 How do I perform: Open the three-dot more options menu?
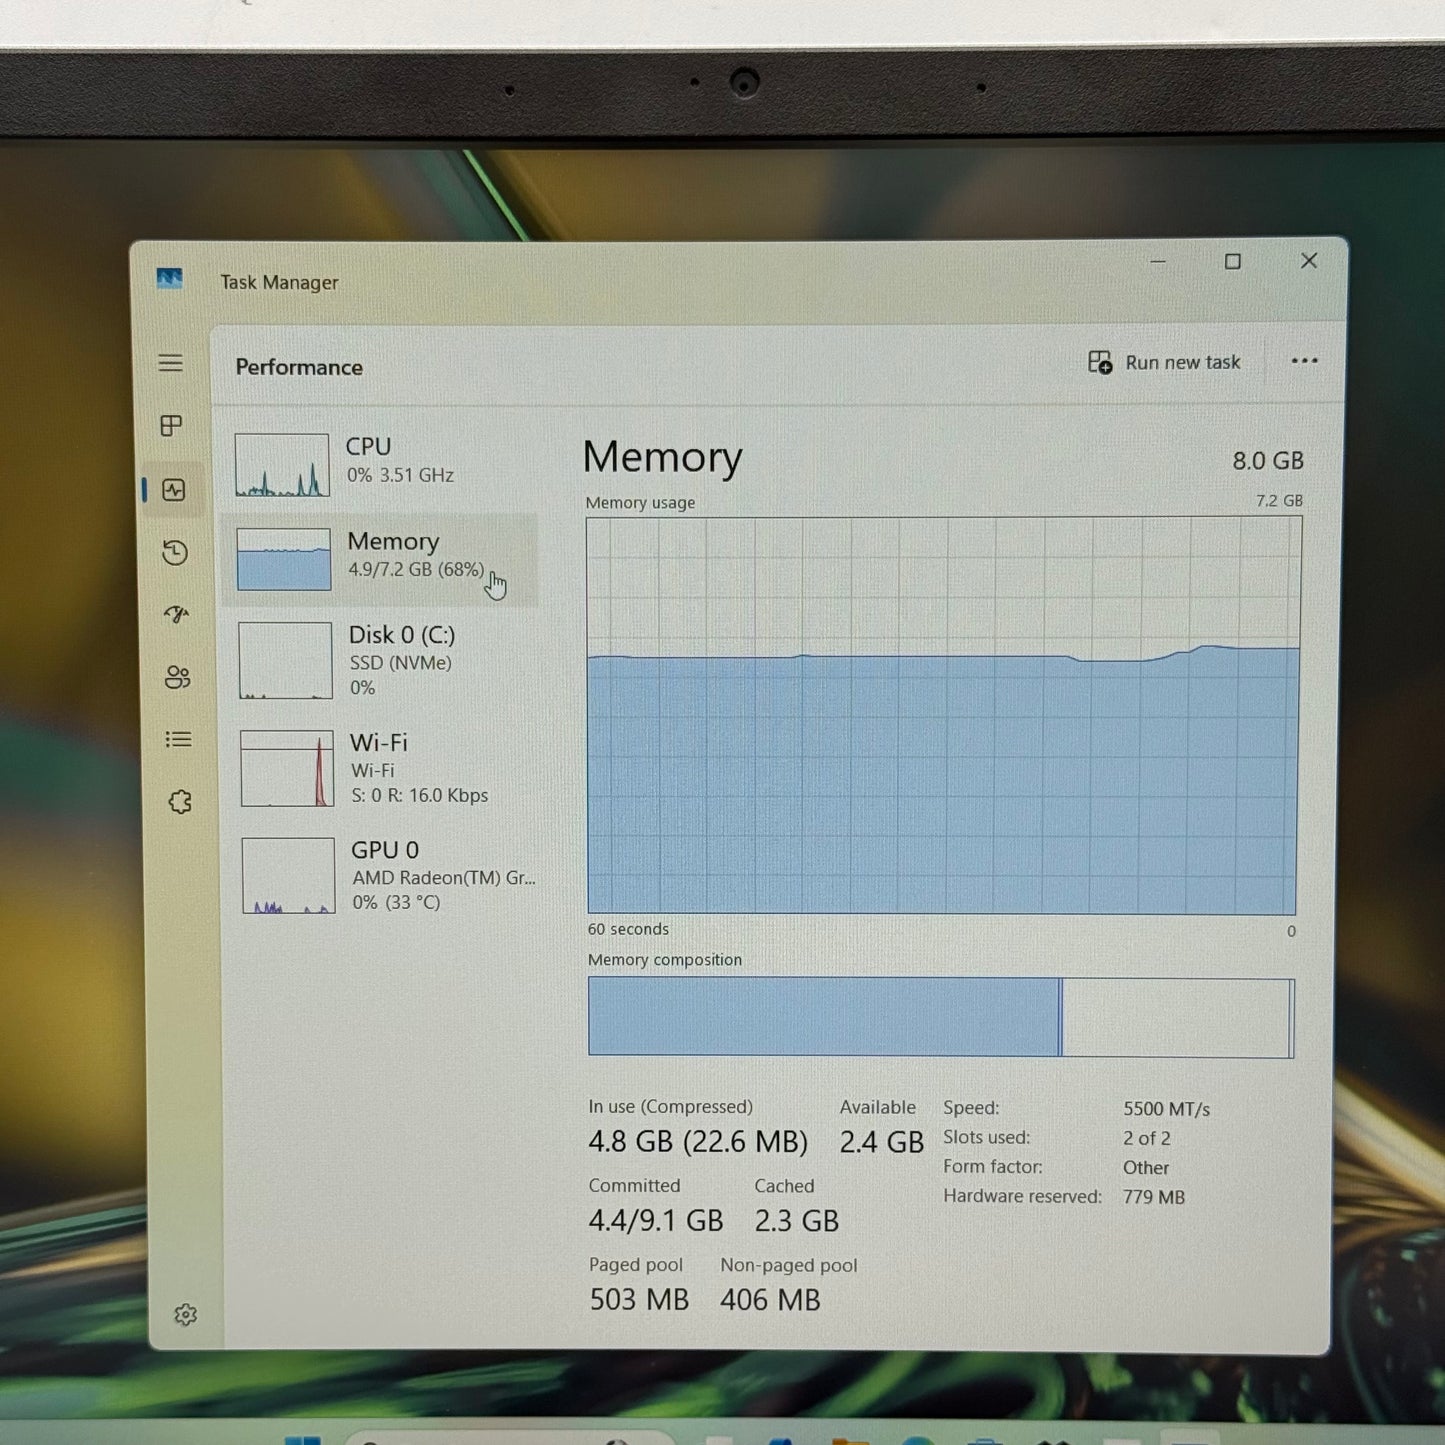[1304, 361]
